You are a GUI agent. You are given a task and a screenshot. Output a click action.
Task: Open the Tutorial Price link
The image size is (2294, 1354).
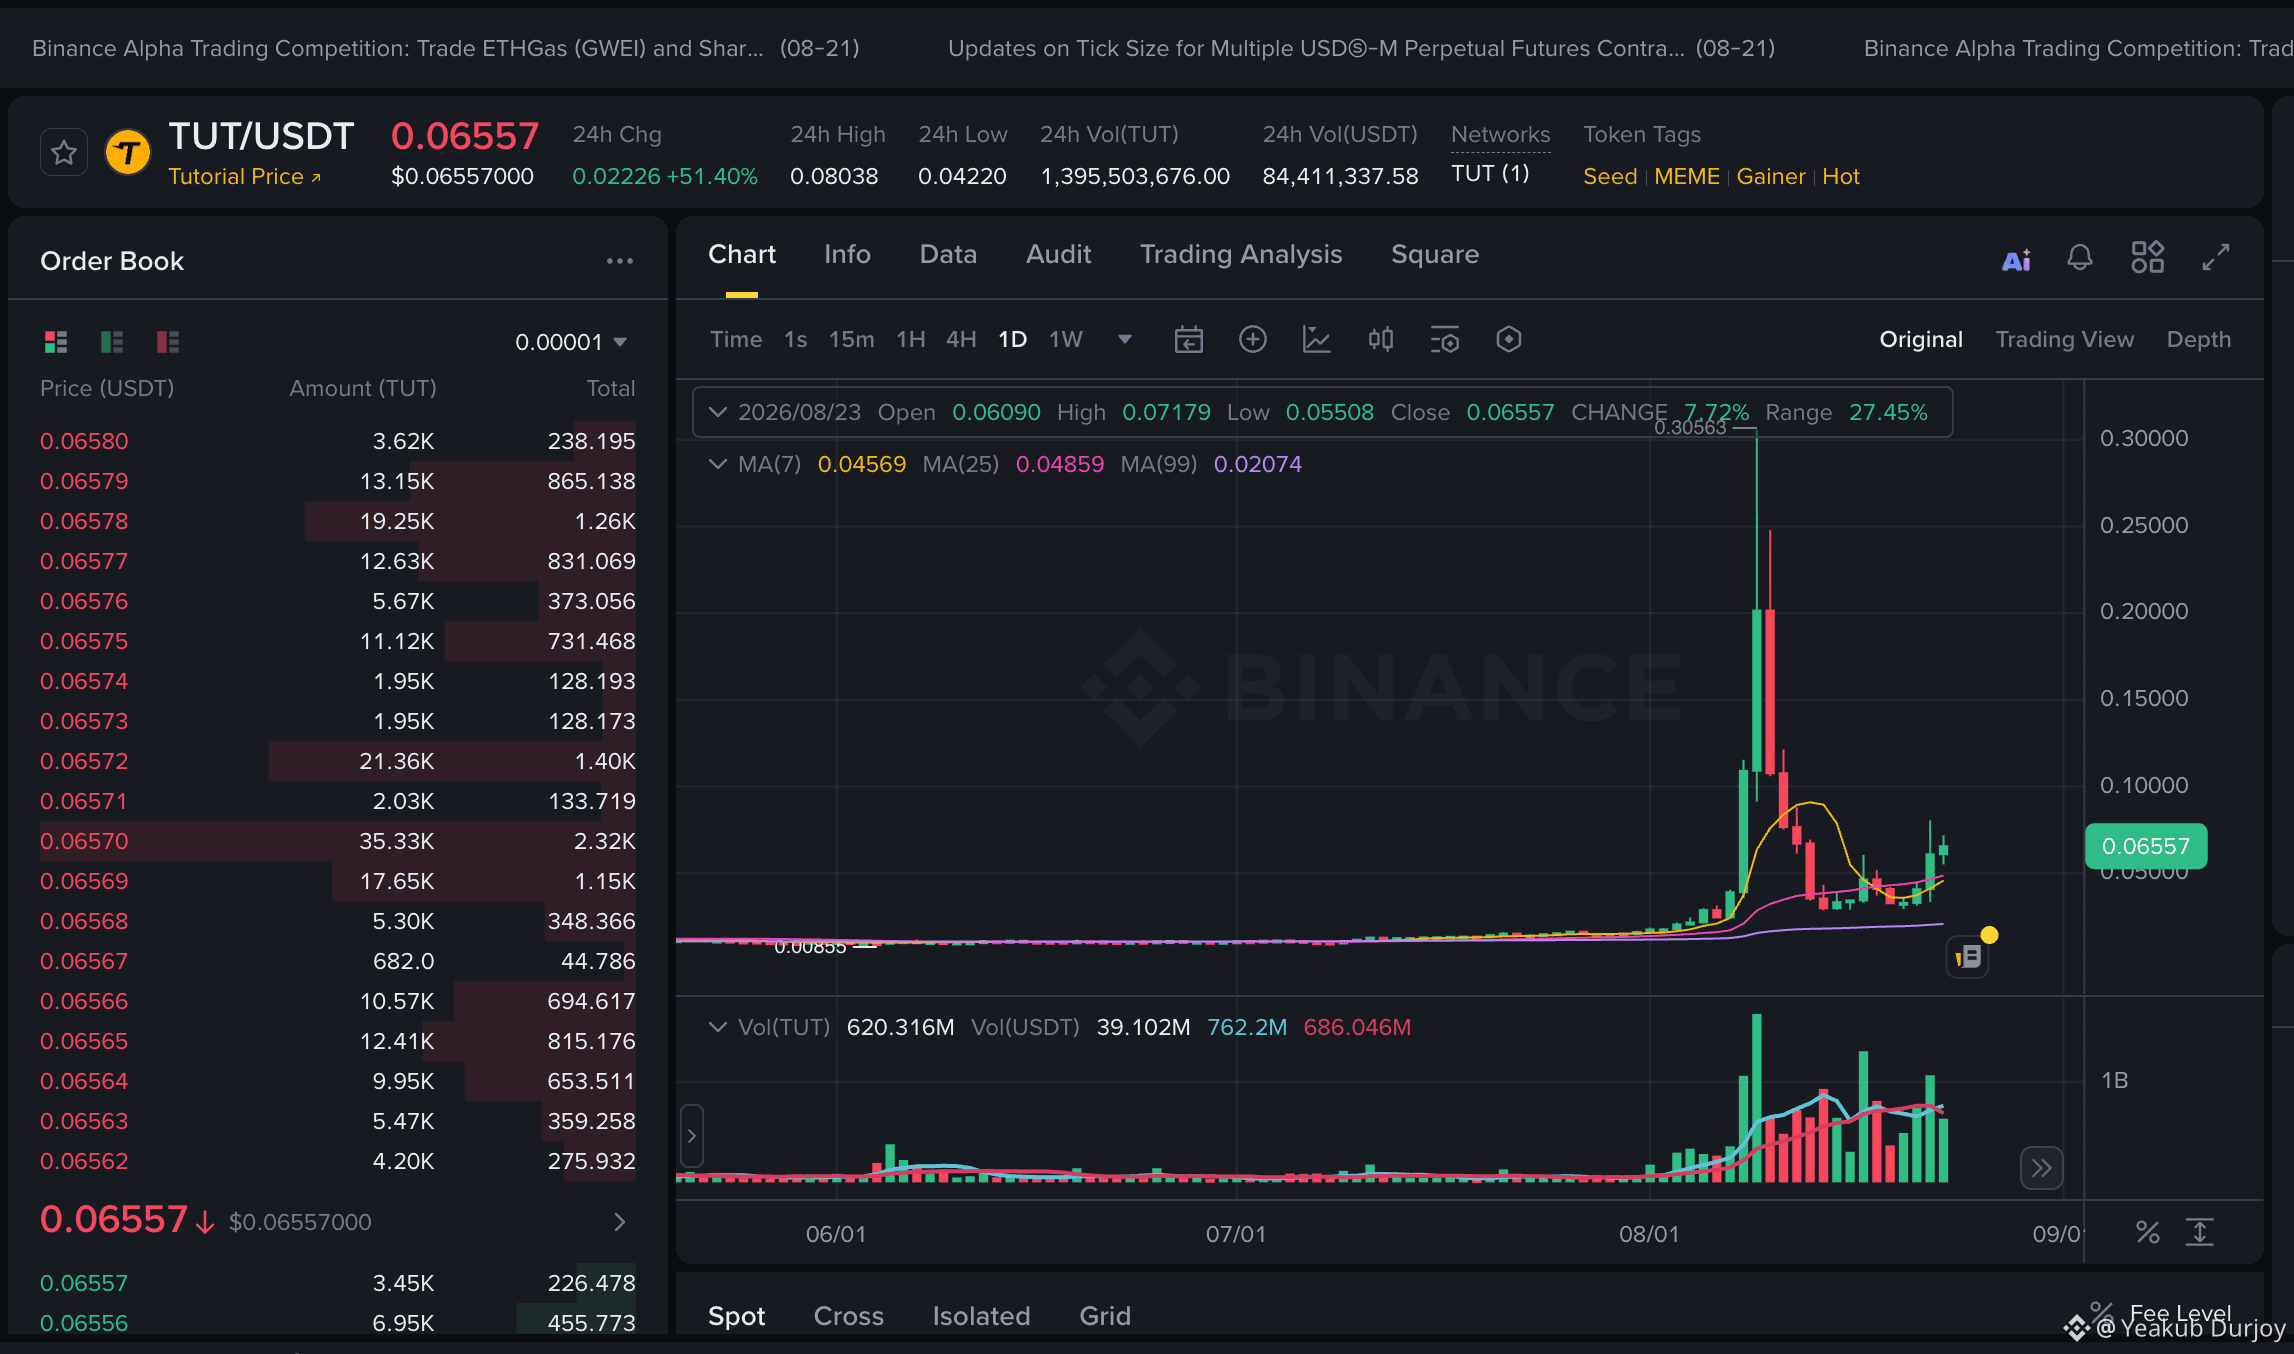tap(245, 177)
